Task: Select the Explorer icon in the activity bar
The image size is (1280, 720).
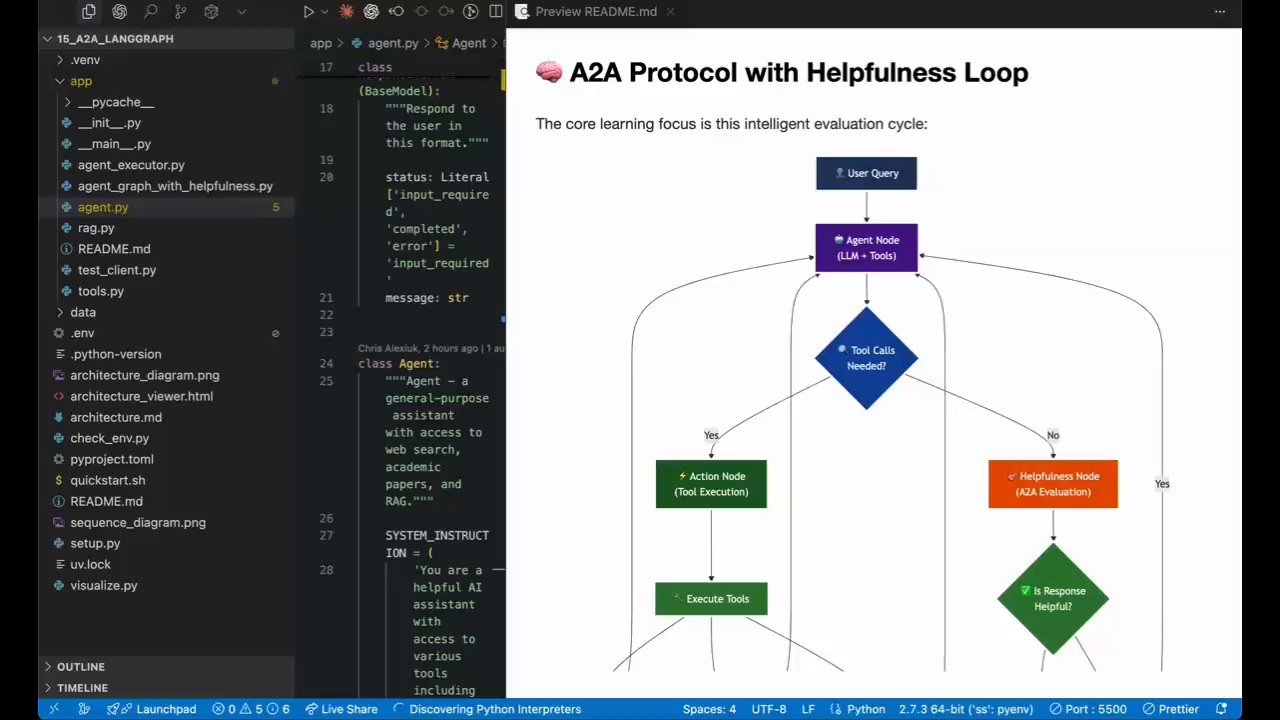Action: pyautogui.click(x=88, y=11)
